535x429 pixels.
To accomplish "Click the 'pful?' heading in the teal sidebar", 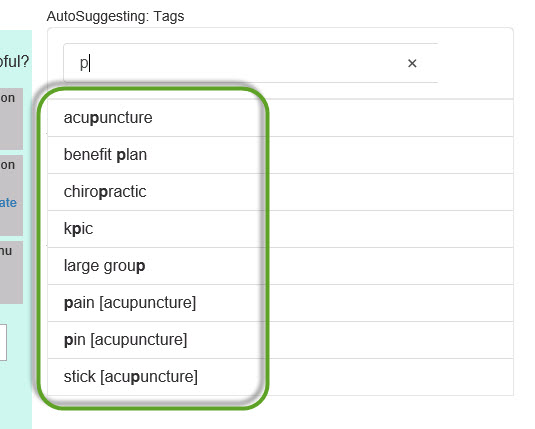I will point(14,62).
